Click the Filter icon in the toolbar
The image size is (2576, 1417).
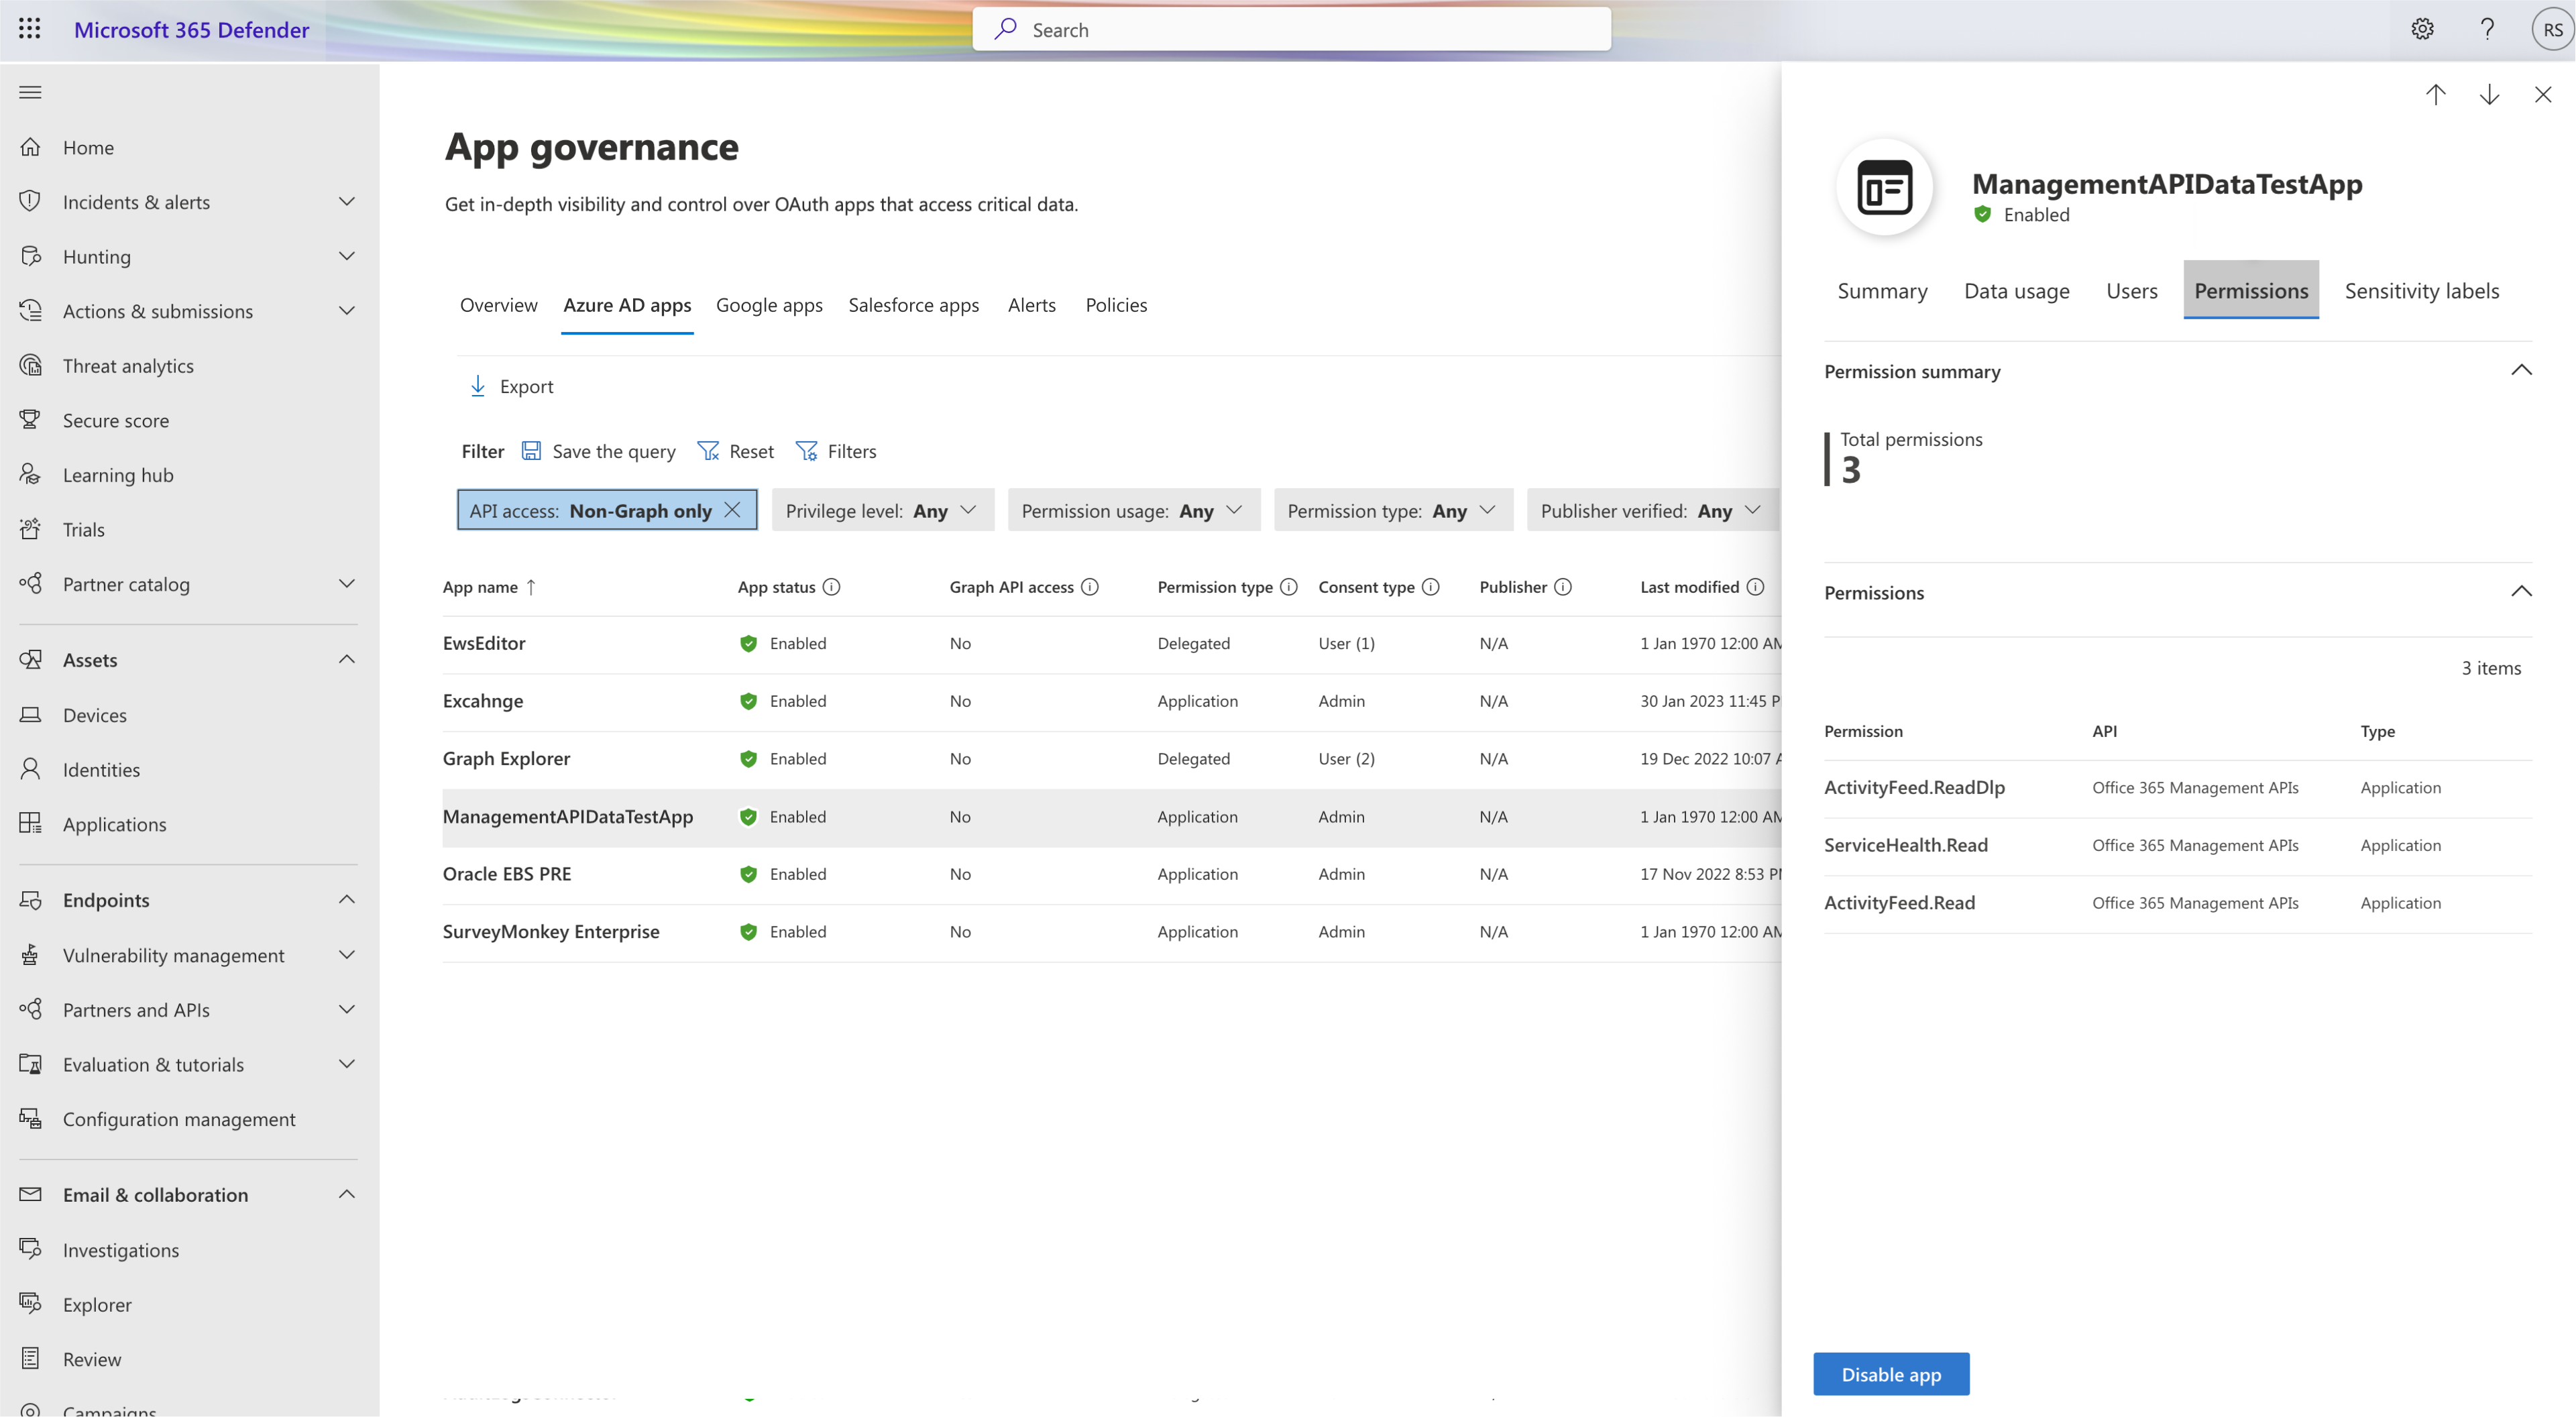(805, 450)
